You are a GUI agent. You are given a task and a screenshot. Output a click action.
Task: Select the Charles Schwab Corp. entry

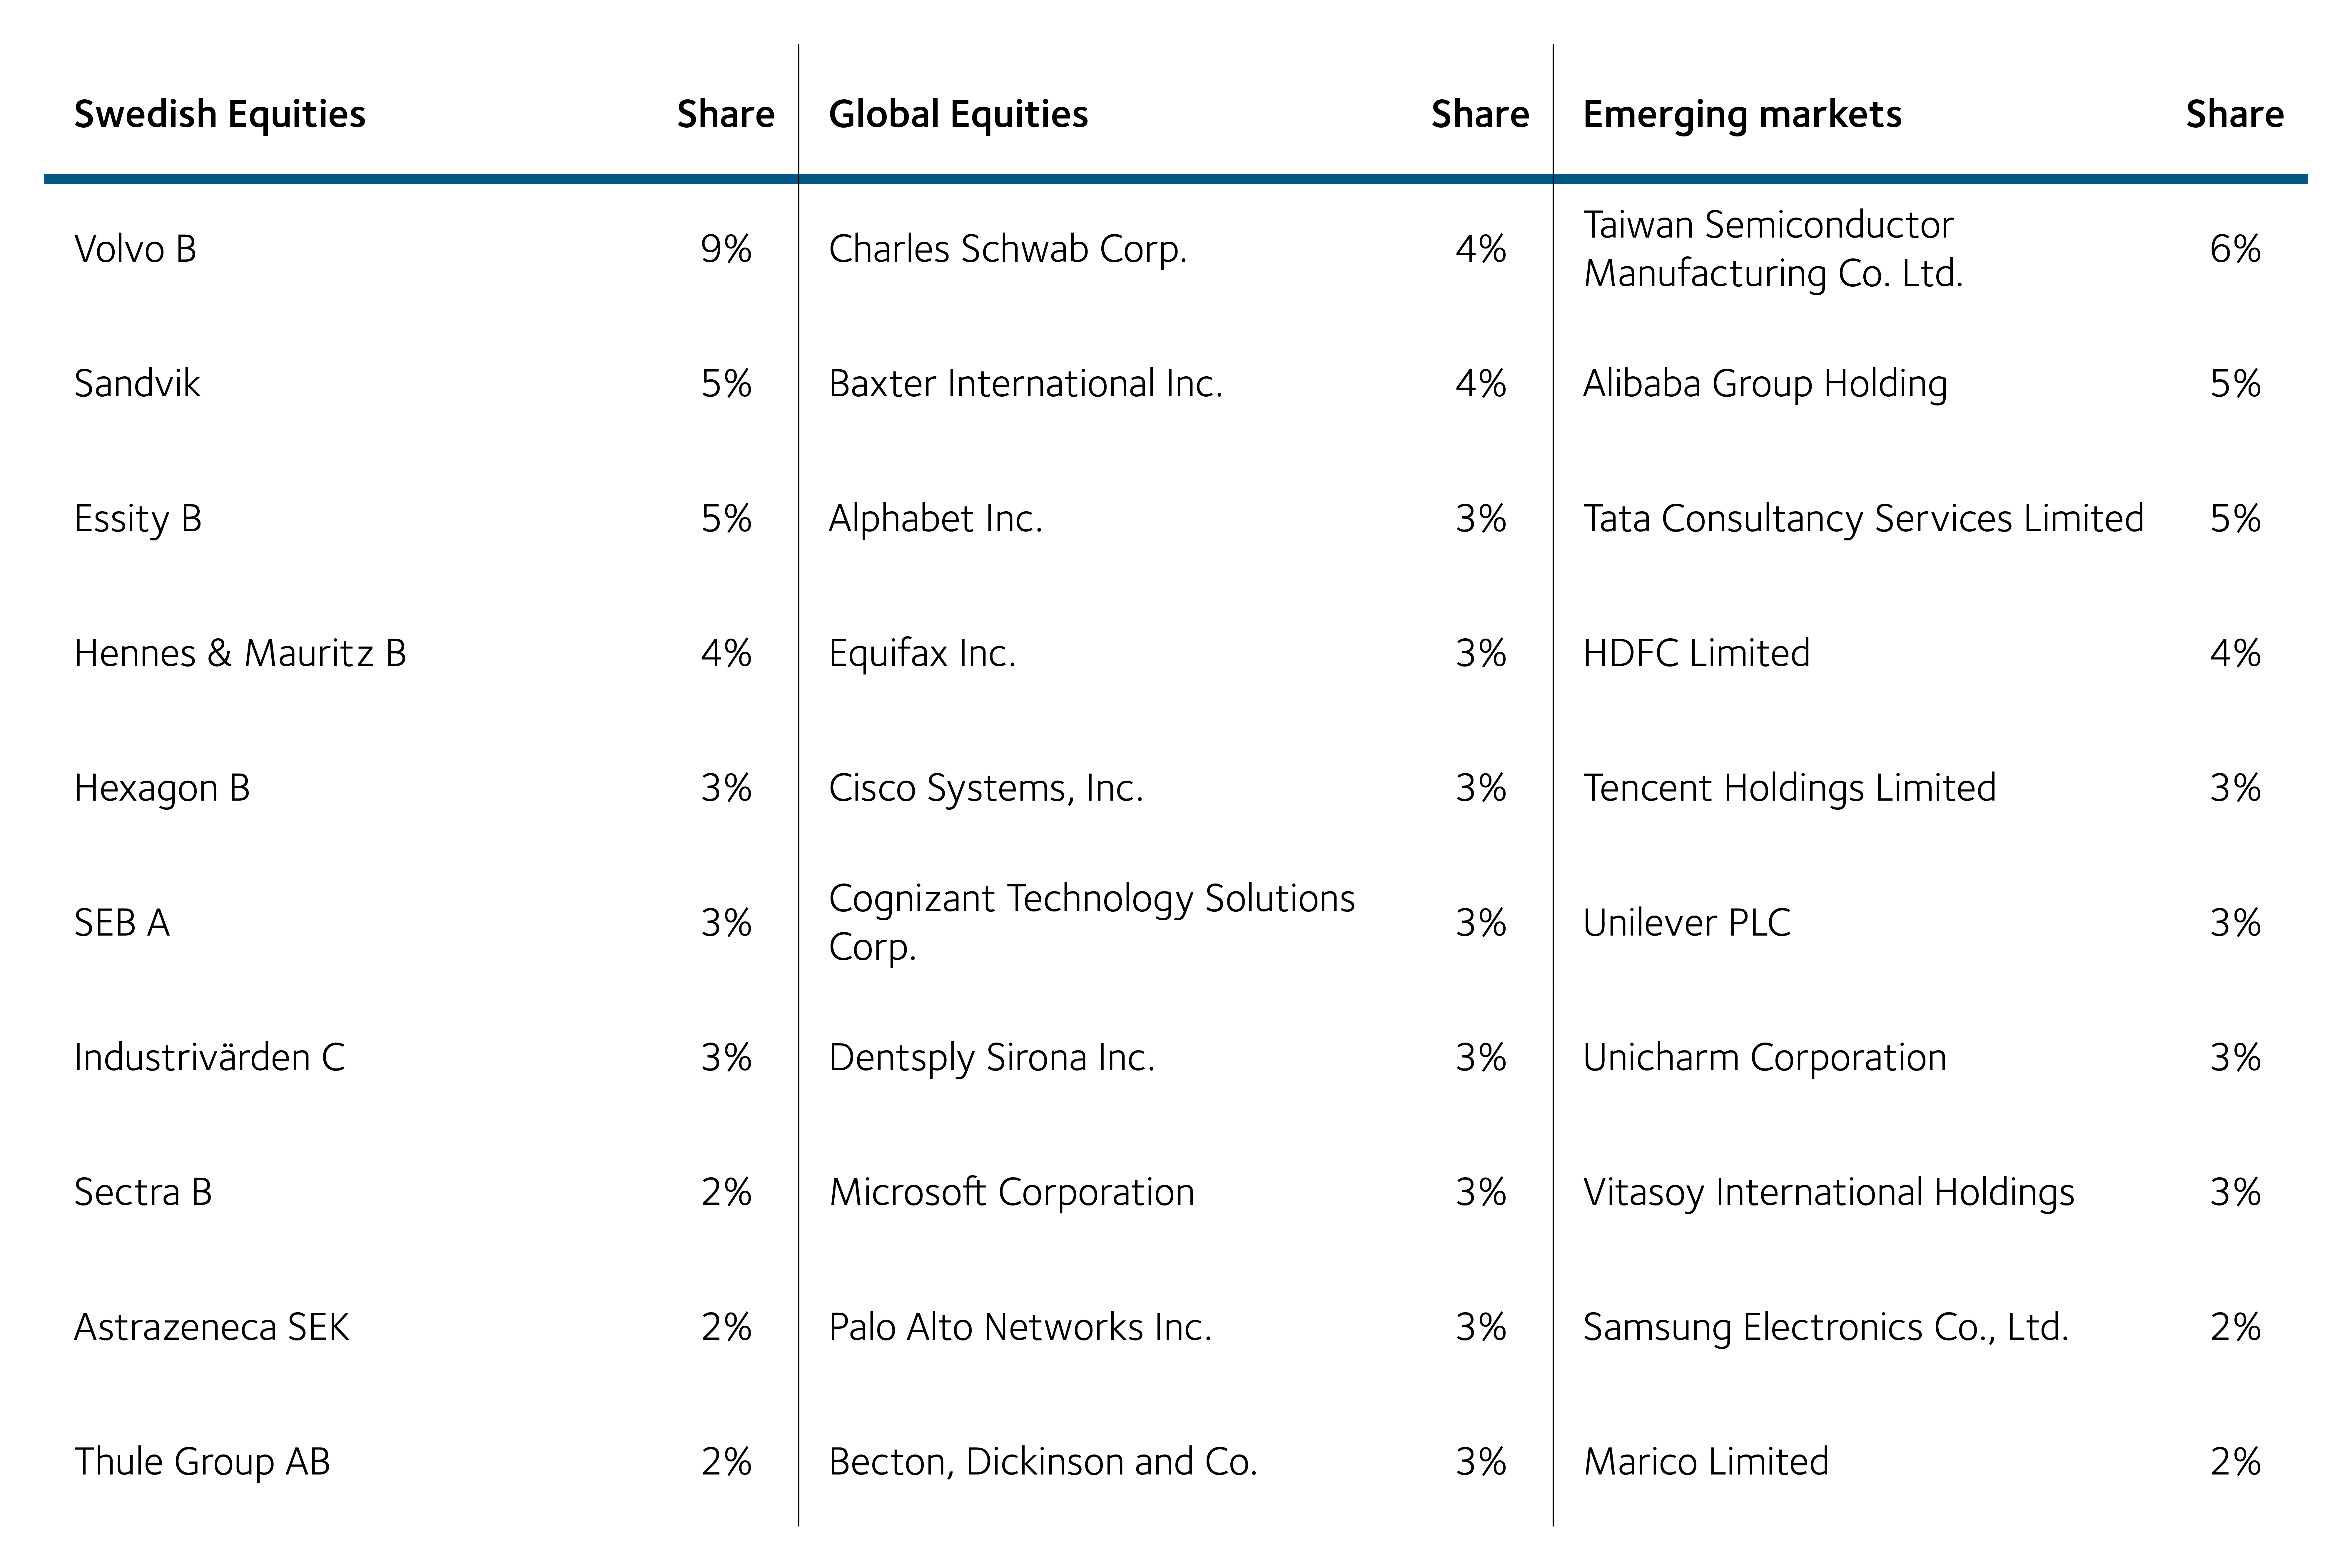1007,249
